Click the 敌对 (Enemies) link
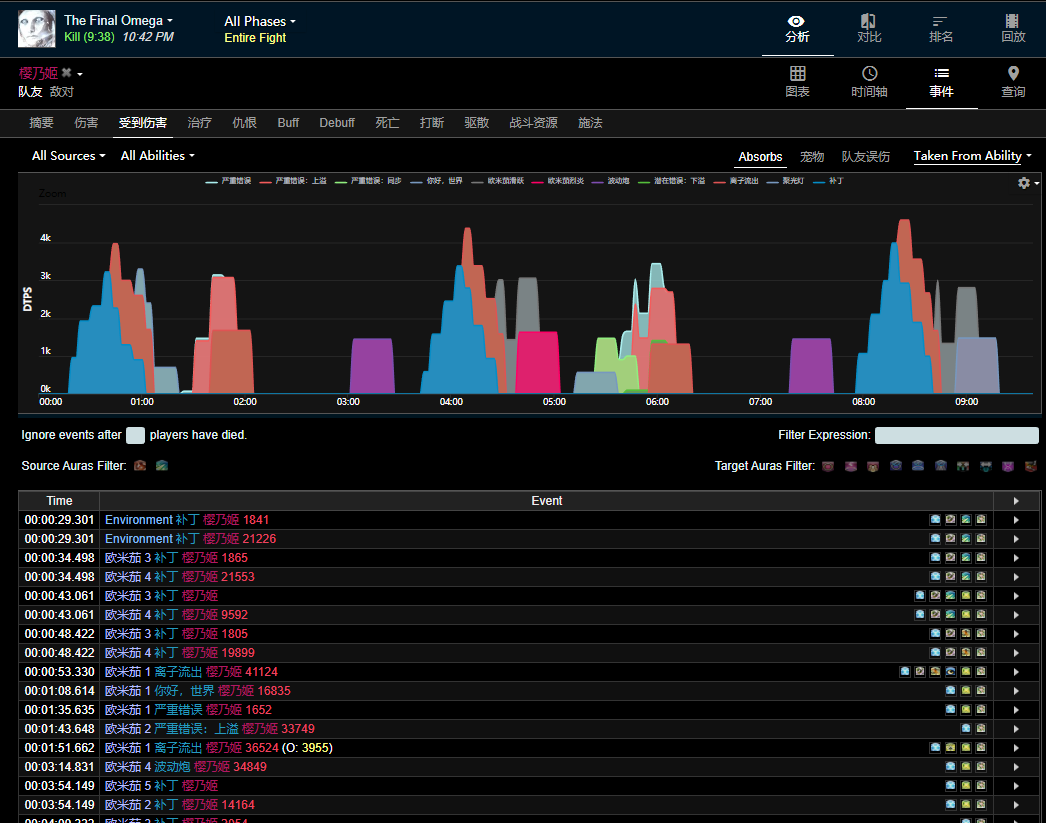This screenshot has width=1046, height=823. [x=62, y=92]
